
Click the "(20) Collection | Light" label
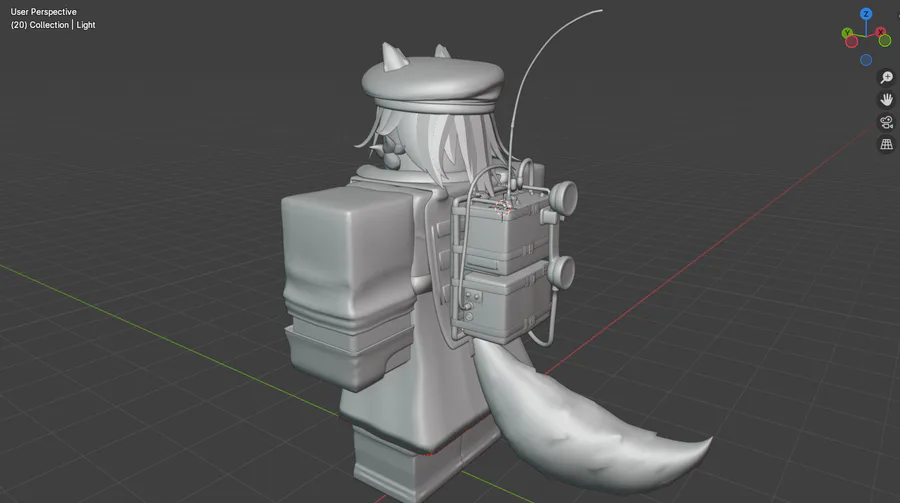pyautogui.click(x=53, y=25)
